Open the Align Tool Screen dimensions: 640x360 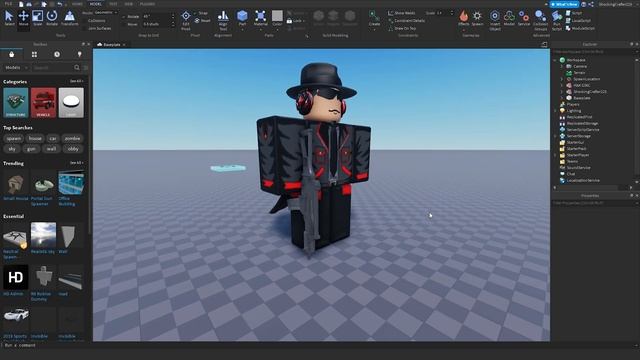[223, 20]
